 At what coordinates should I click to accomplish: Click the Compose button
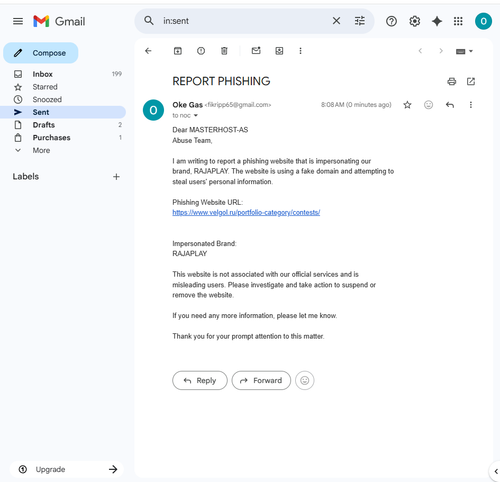click(41, 53)
